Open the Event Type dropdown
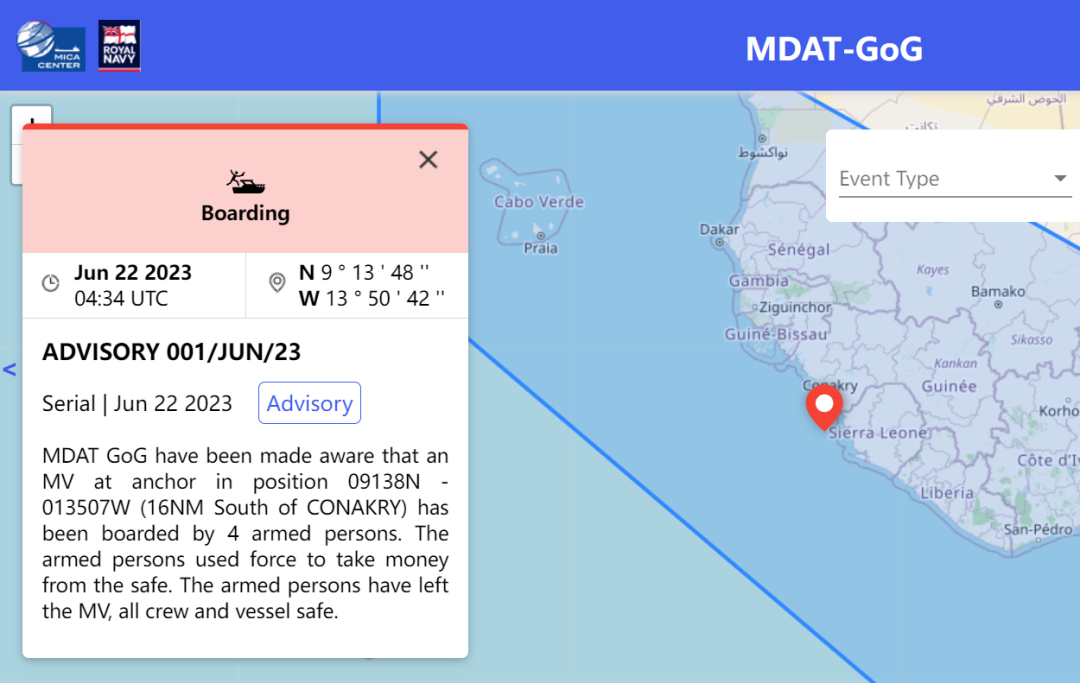The width and height of the screenshot is (1080, 683). point(954,179)
